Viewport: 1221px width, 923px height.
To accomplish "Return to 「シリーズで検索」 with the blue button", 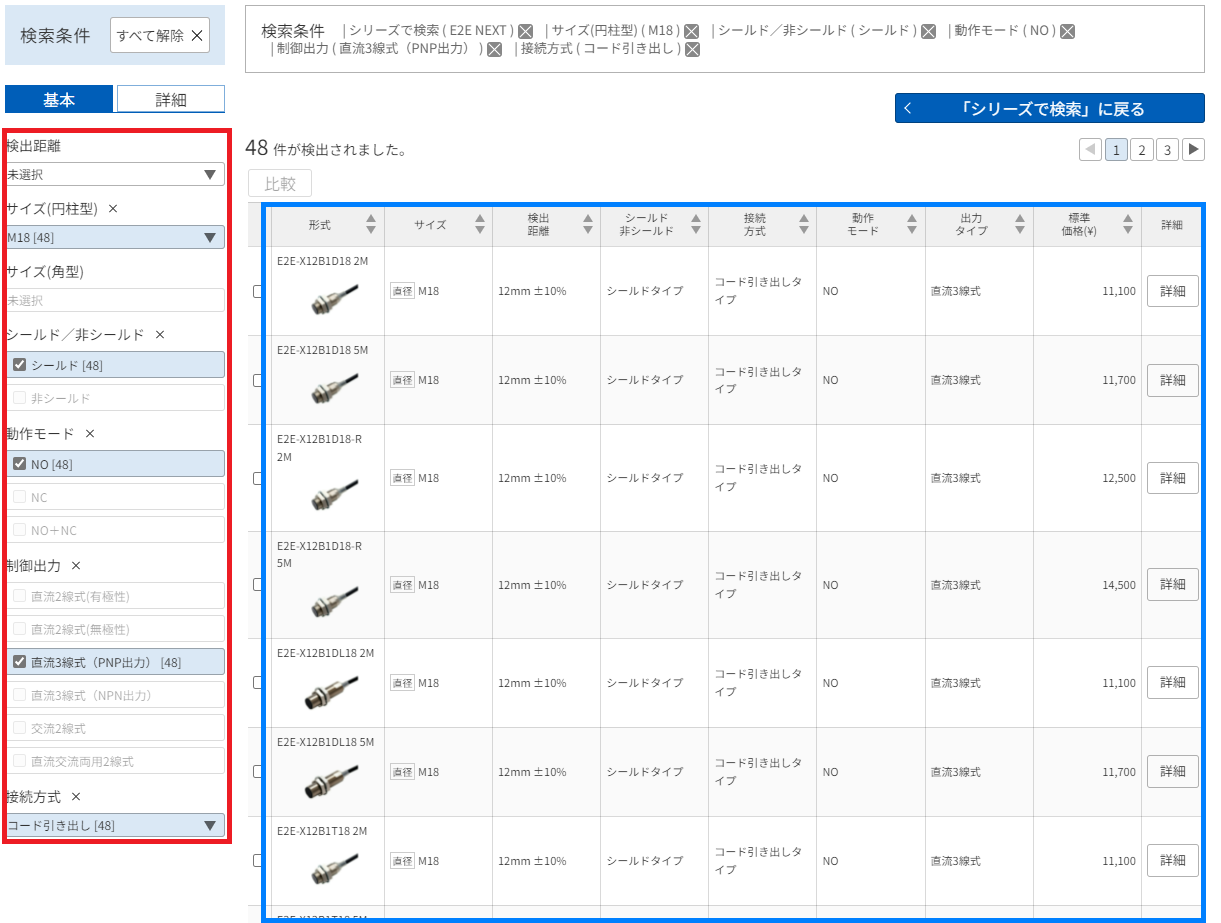I will click(x=1050, y=108).
